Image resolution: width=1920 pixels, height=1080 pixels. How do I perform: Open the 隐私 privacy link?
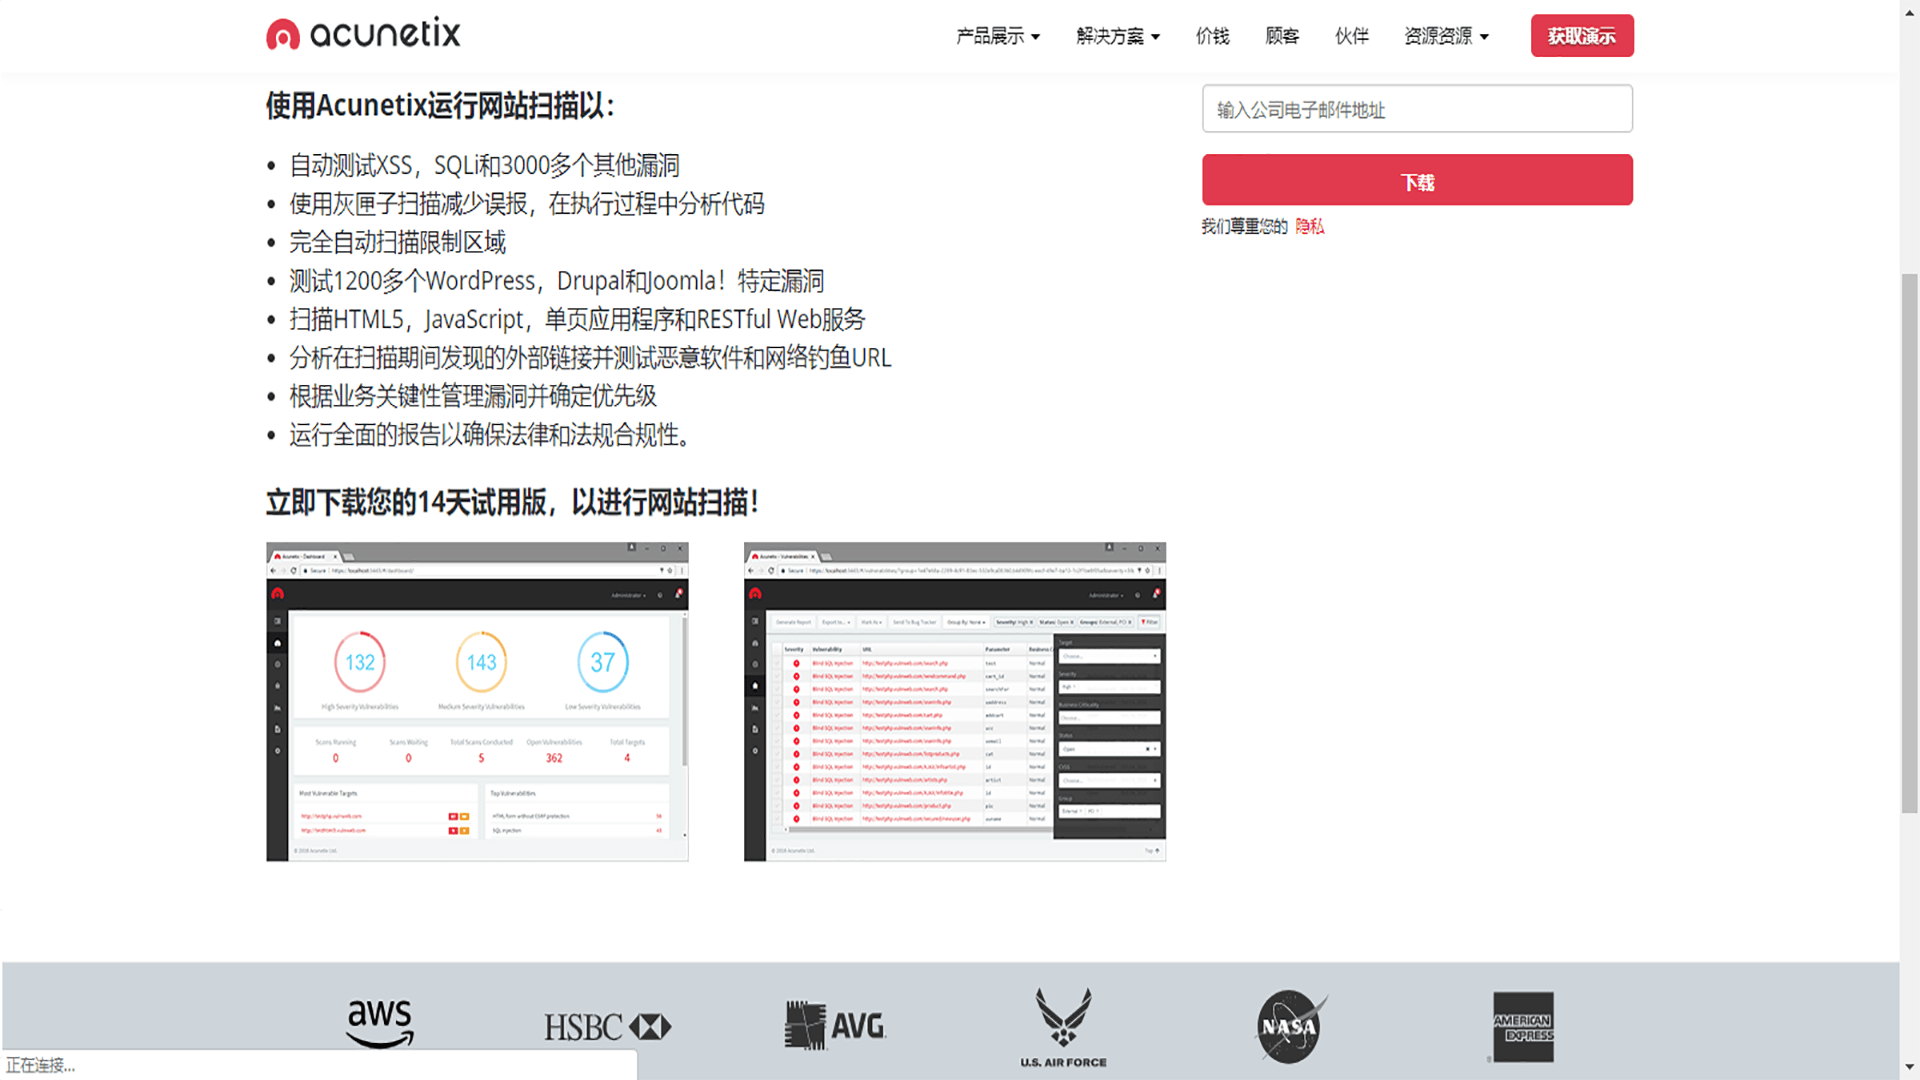[1309, 226]
